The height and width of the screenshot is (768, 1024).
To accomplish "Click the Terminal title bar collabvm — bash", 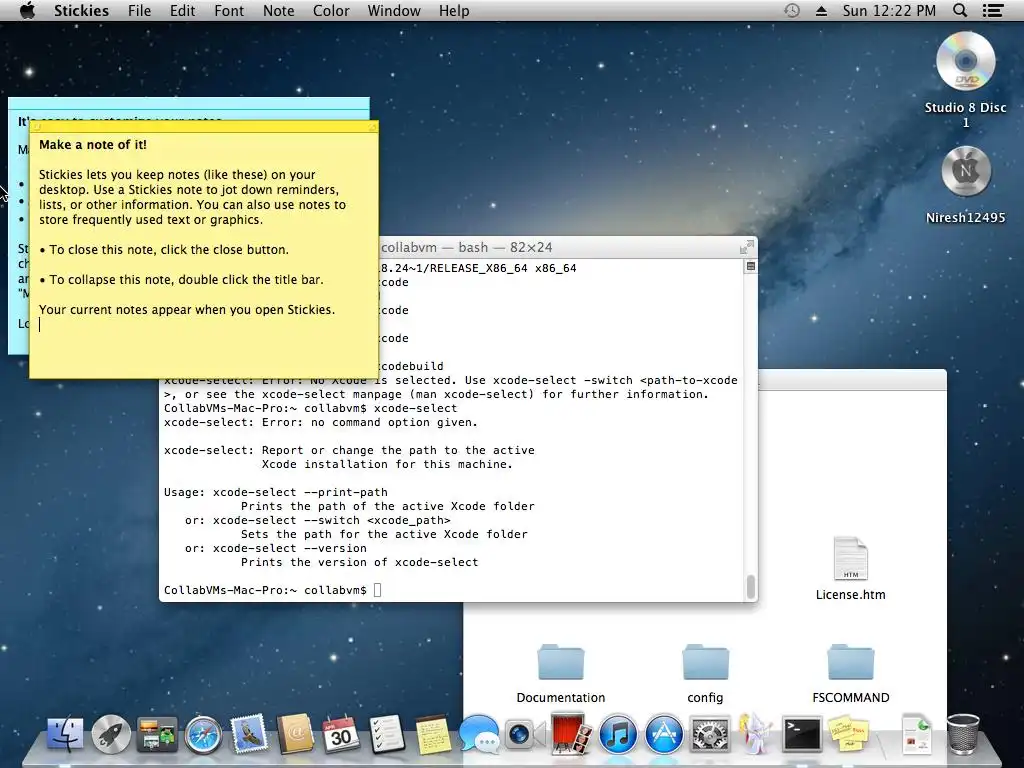I will point(466,248).
